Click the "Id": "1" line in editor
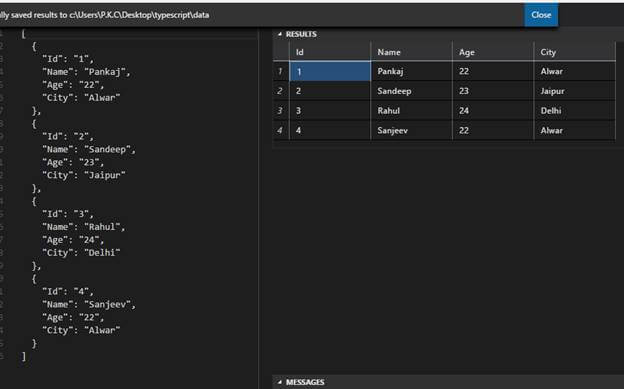Image resolution: width=624 pixels, height=389 pixels. point(68,59)
